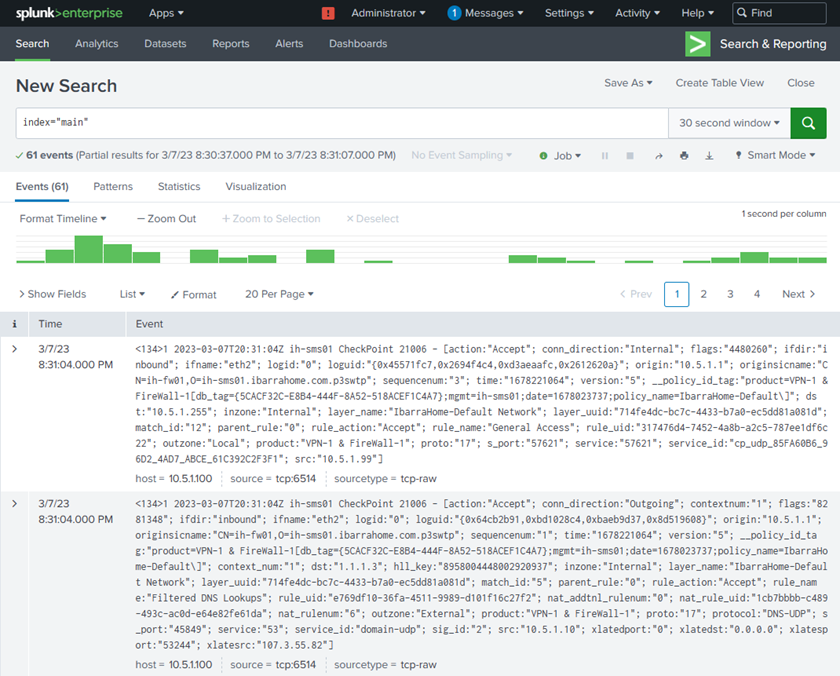Click the Format button
Screen dimensions: 840x676
click(x=193, y=295)
